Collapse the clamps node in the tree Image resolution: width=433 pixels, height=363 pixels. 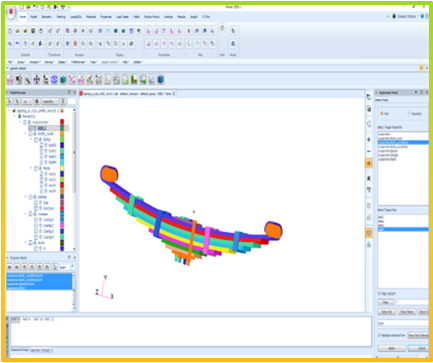tap(26, 214)
